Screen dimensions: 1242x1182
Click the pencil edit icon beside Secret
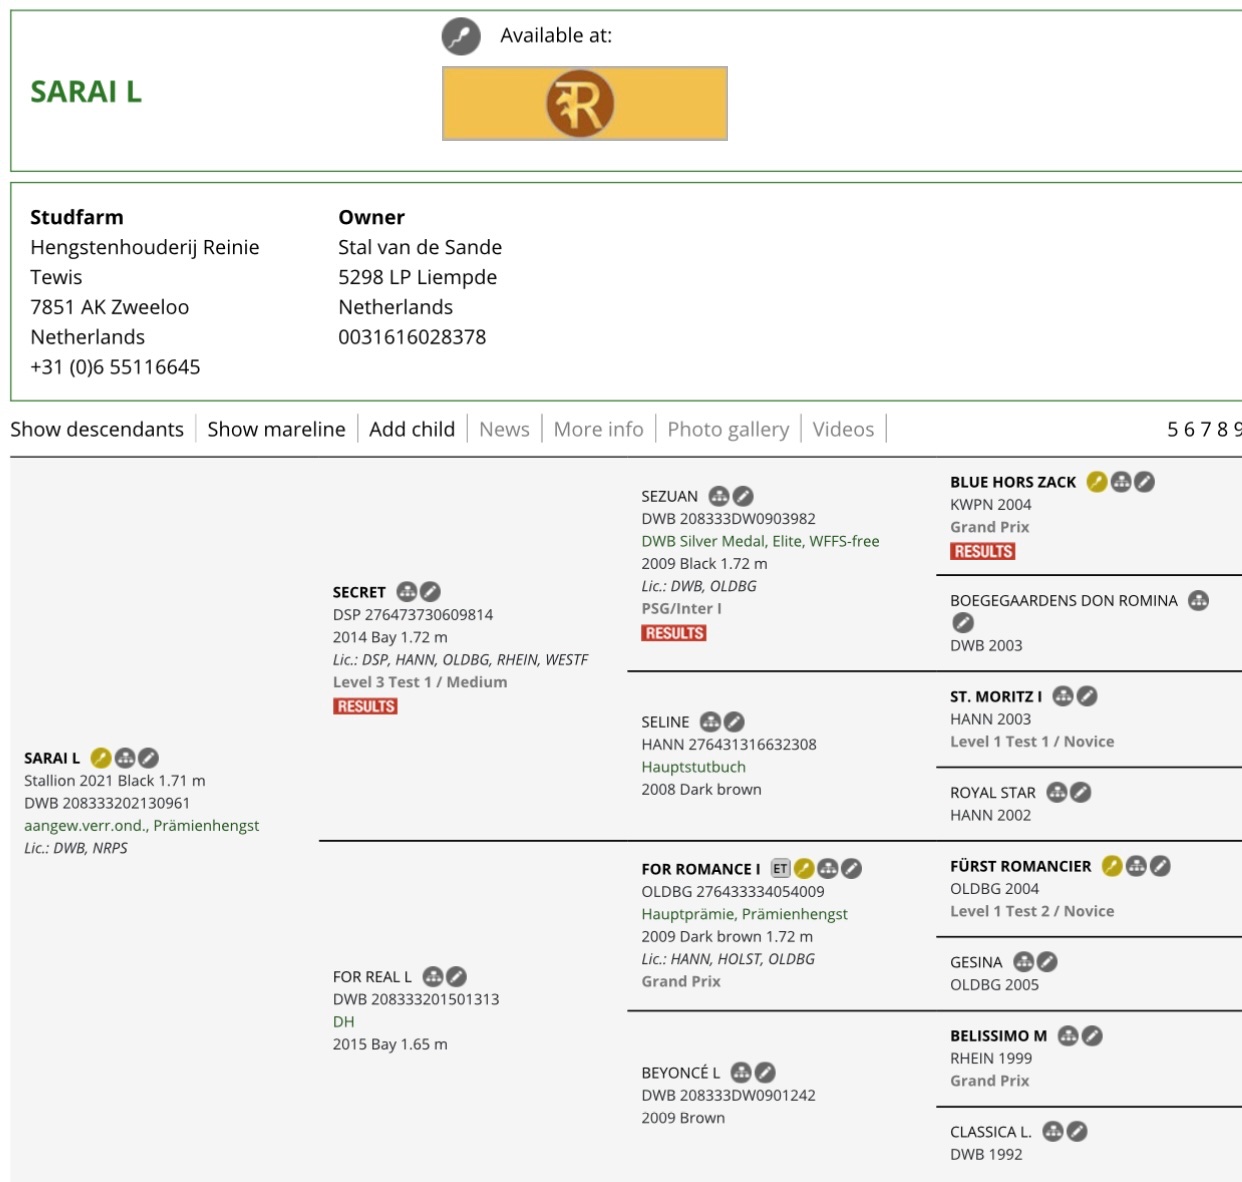pos(430,592)
